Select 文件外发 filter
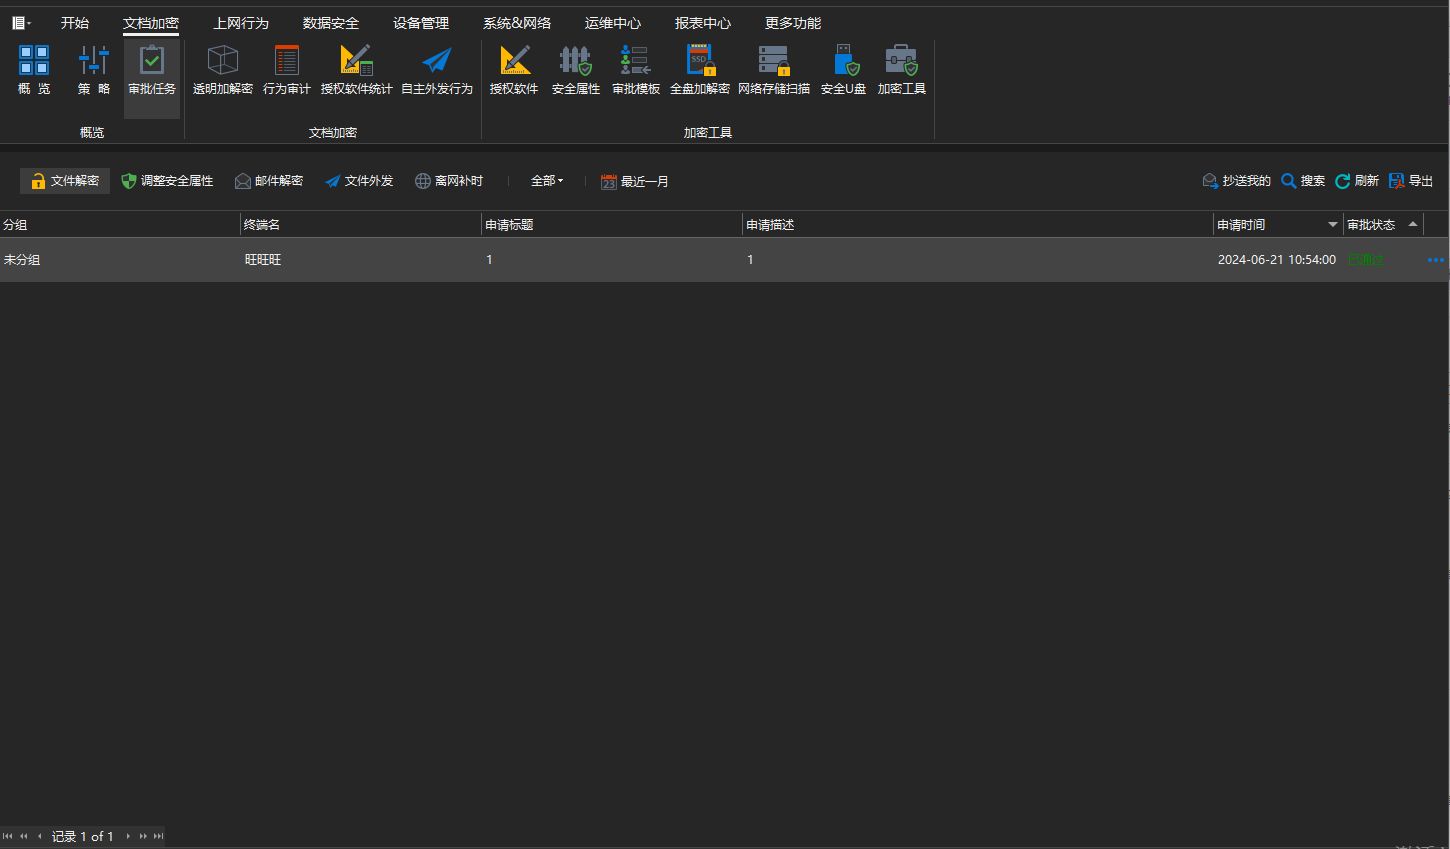Screen dimensions: 1450x849 click(359, 181)
